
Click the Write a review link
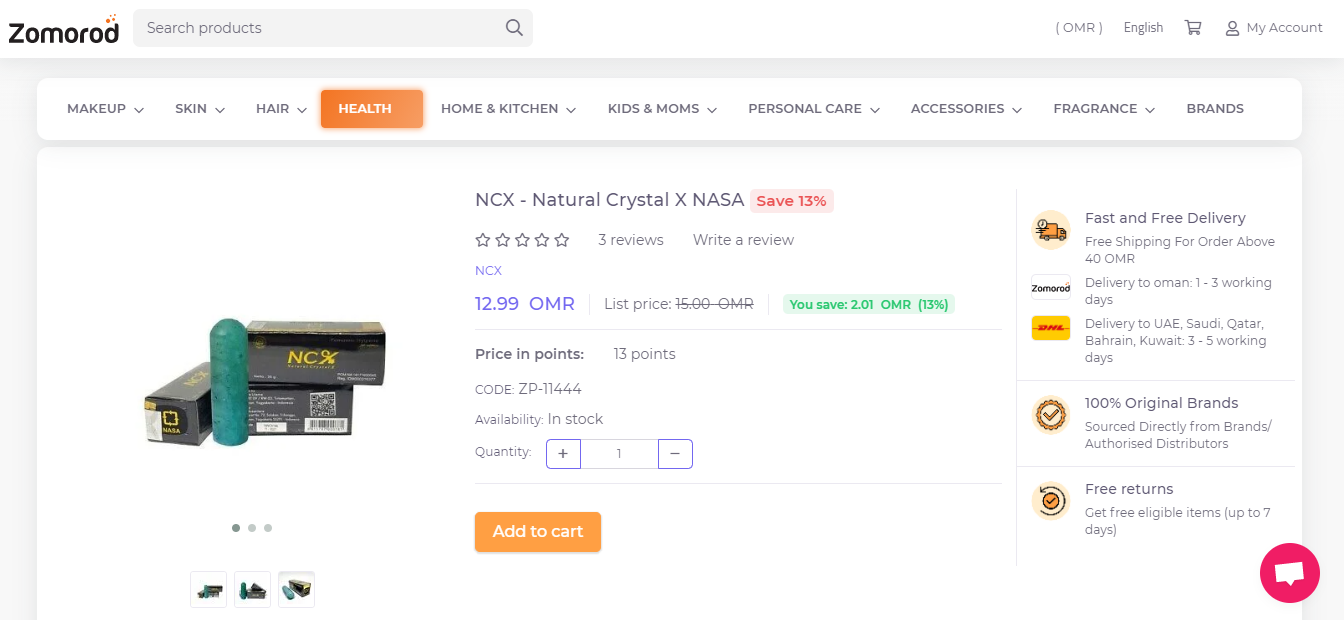(743, 240)
